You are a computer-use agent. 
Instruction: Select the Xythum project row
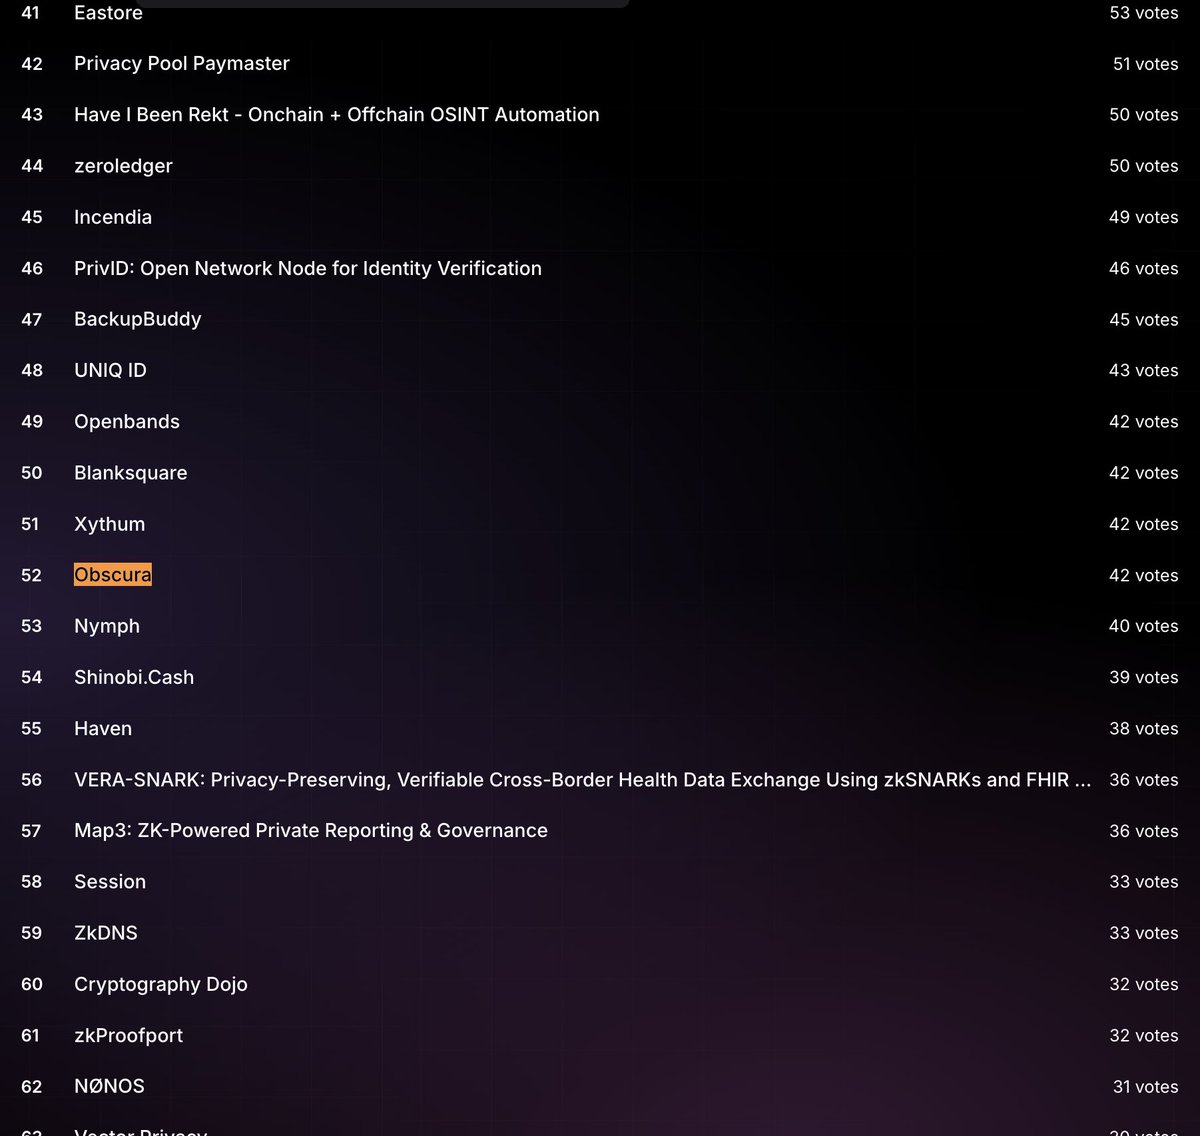pos(110,524)
